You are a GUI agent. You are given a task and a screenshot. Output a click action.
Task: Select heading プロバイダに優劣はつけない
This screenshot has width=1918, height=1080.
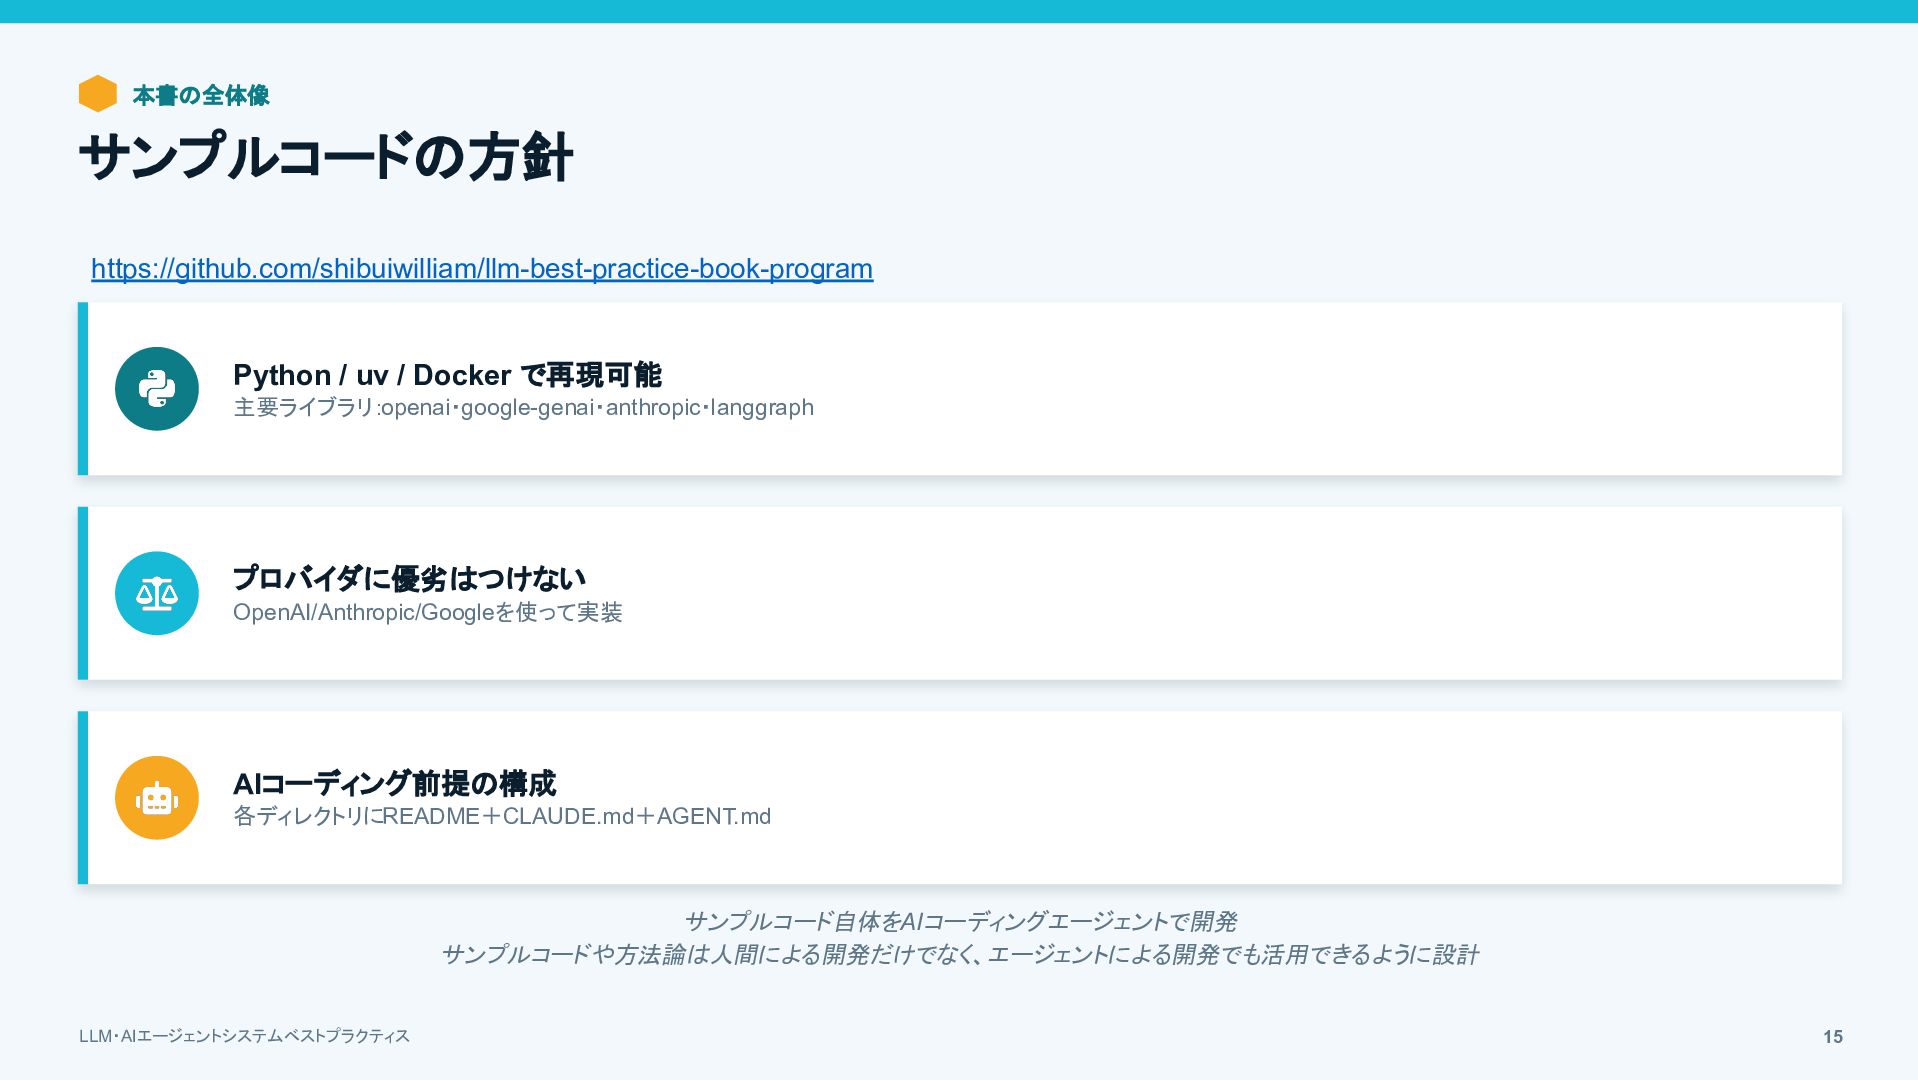click(409, 579)
